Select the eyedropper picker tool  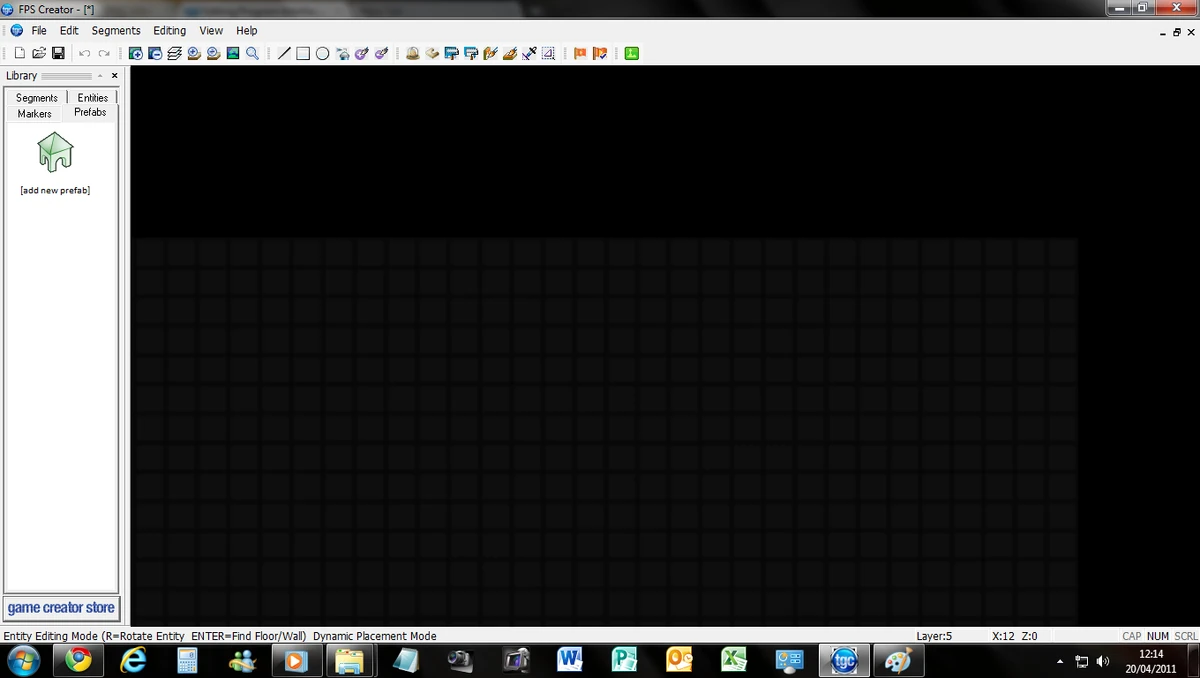click(529, 53)
